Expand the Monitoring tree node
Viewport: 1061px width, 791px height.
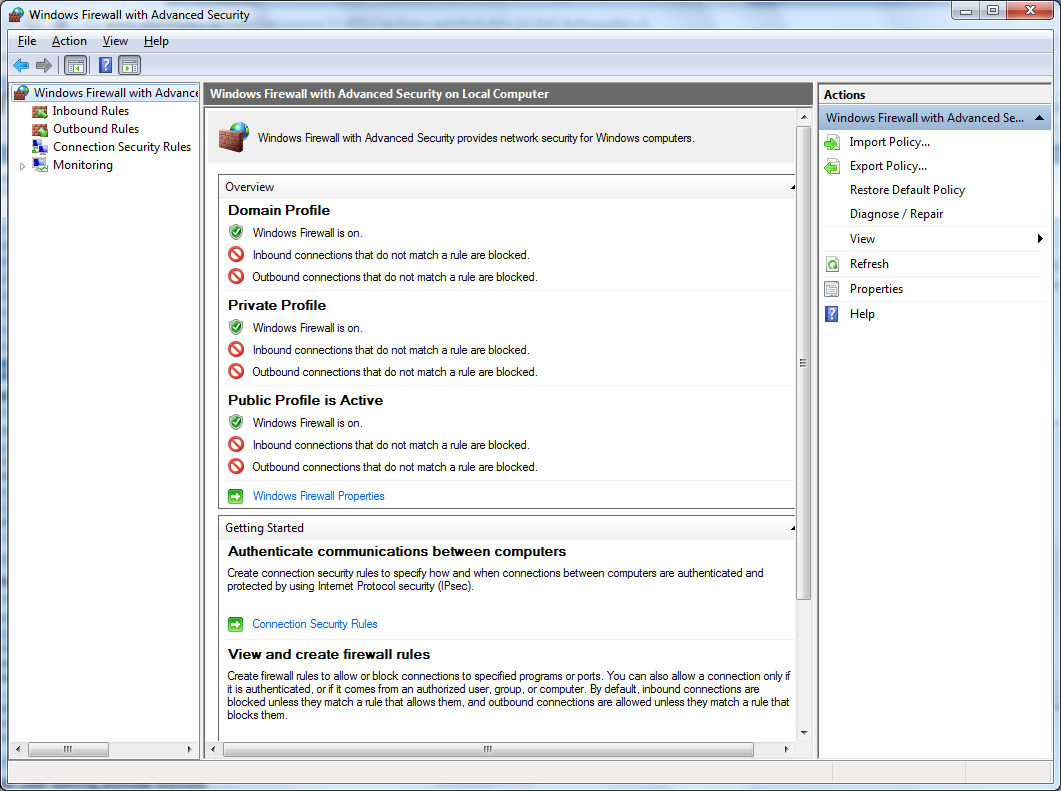point(22,166)
